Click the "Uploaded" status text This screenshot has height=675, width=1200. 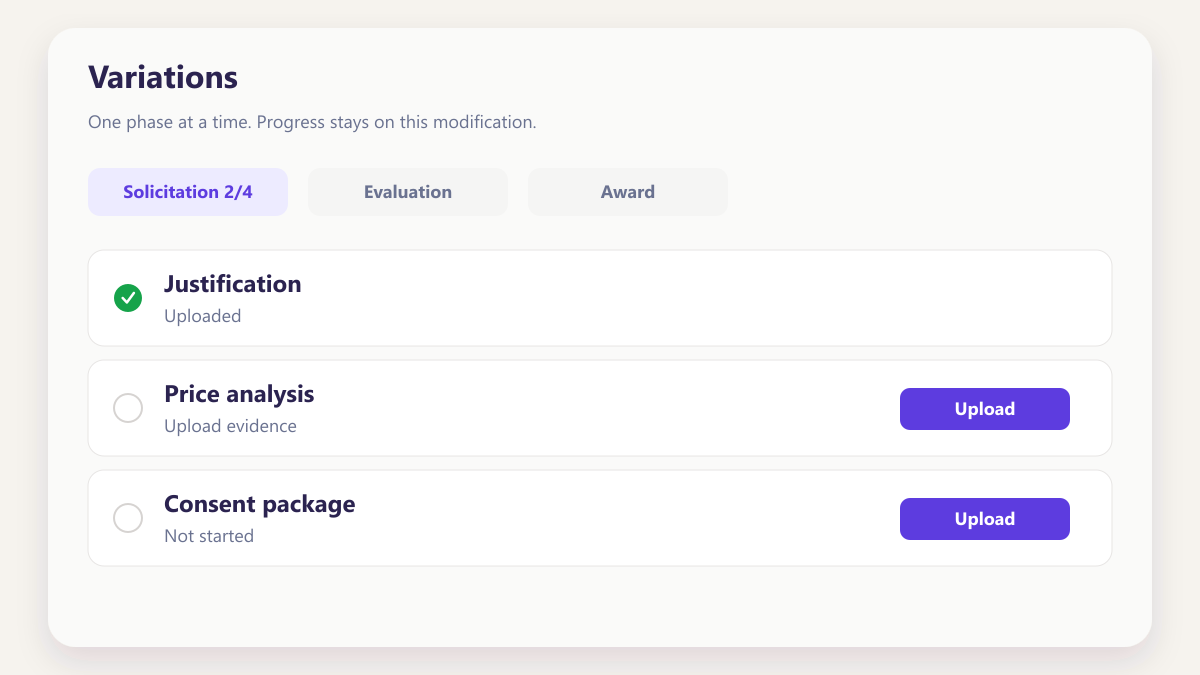coord(203,316)
